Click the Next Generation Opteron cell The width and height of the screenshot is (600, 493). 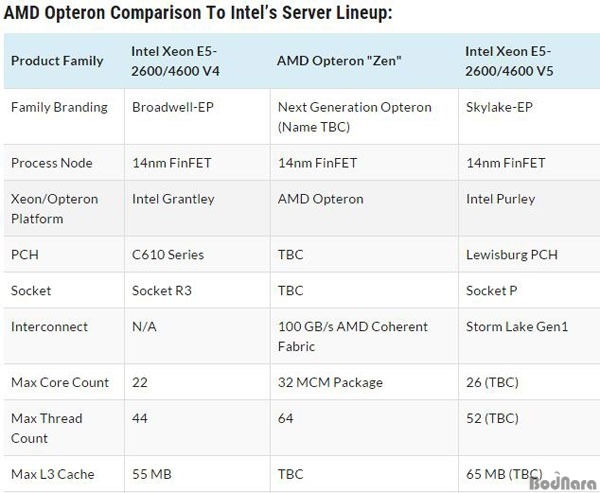coord(354,117)
